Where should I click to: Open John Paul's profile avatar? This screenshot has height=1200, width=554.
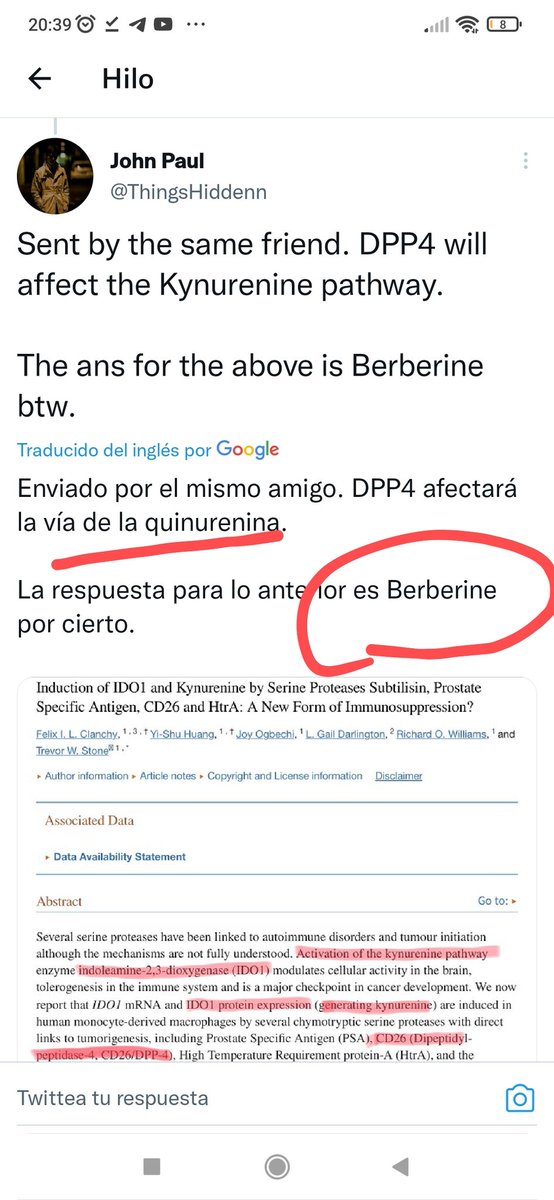point(55,176)
